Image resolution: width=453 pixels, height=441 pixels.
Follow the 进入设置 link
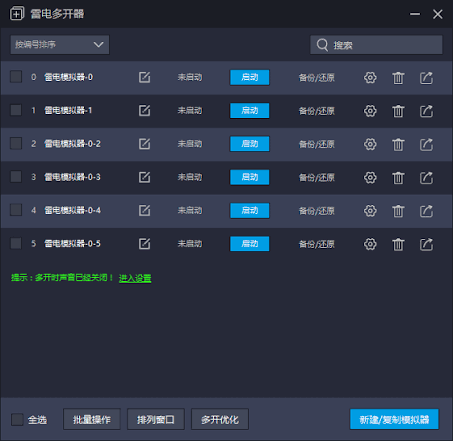pos(135,278)
